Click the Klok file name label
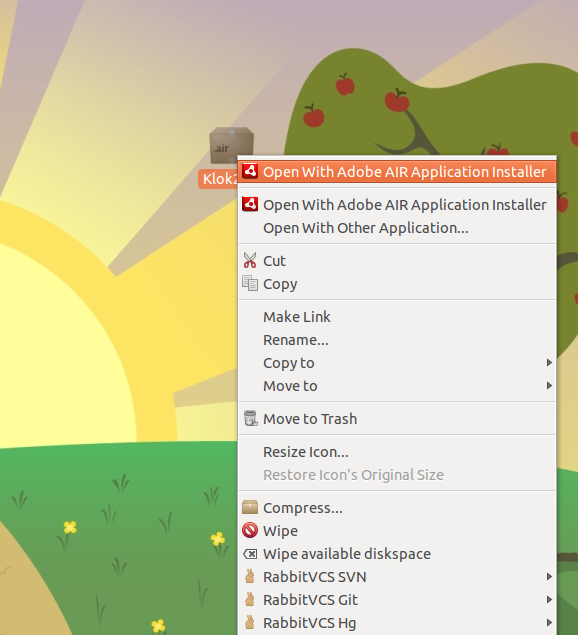This screenshot has height=635, width=578. pyautogui.click(x=218, y=179)
